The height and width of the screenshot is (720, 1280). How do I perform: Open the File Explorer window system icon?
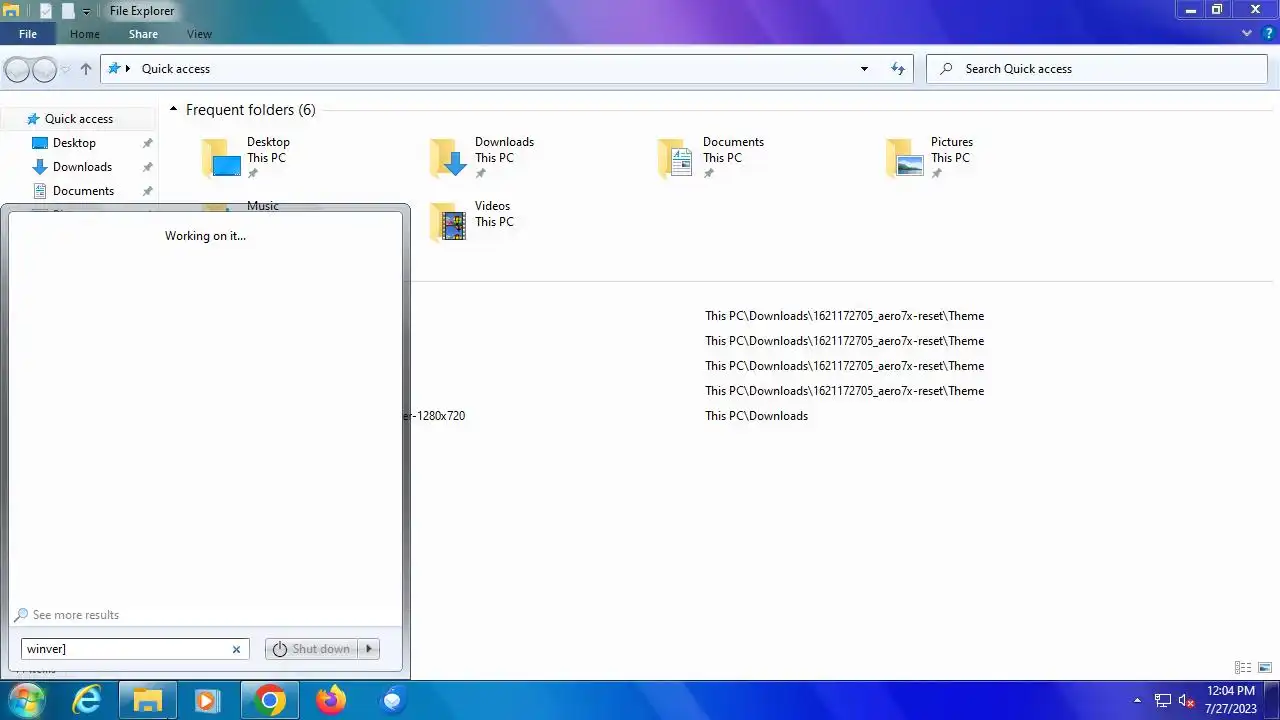(x=11, y=11)
